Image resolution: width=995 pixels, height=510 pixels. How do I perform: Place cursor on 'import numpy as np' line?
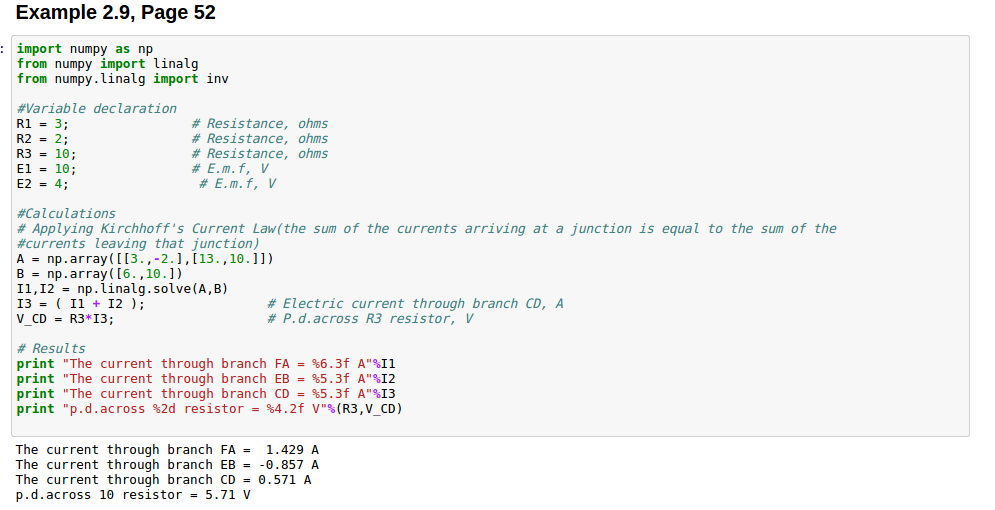point(84,49)
